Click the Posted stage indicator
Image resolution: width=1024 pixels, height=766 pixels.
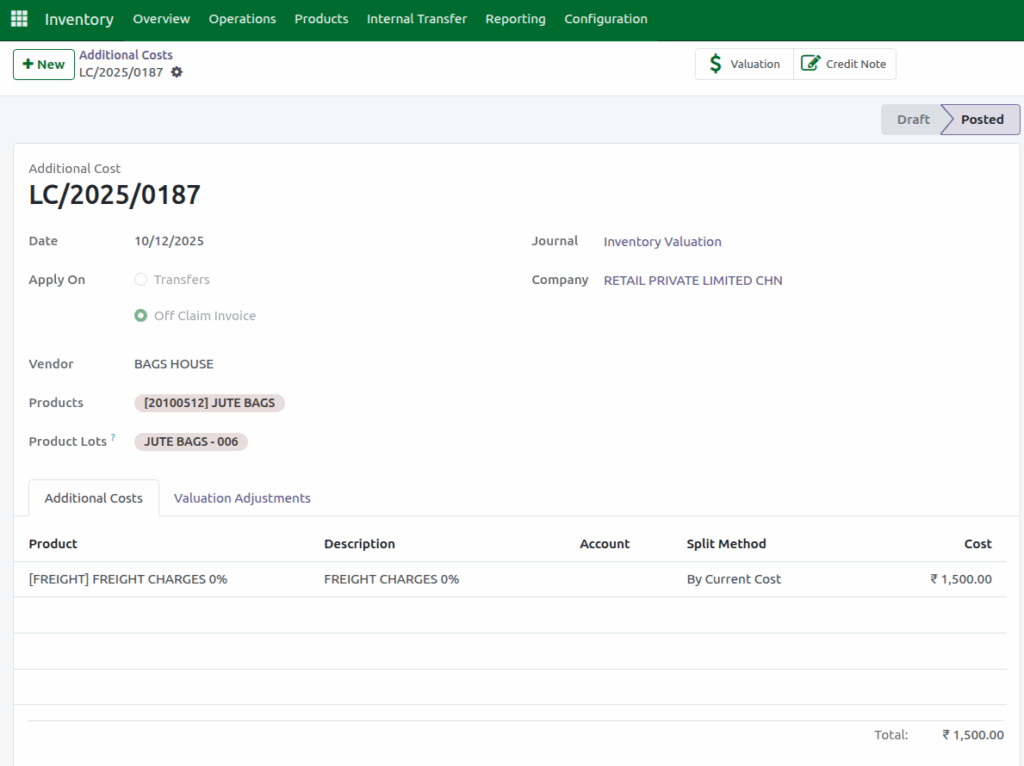tap(980, 119)
